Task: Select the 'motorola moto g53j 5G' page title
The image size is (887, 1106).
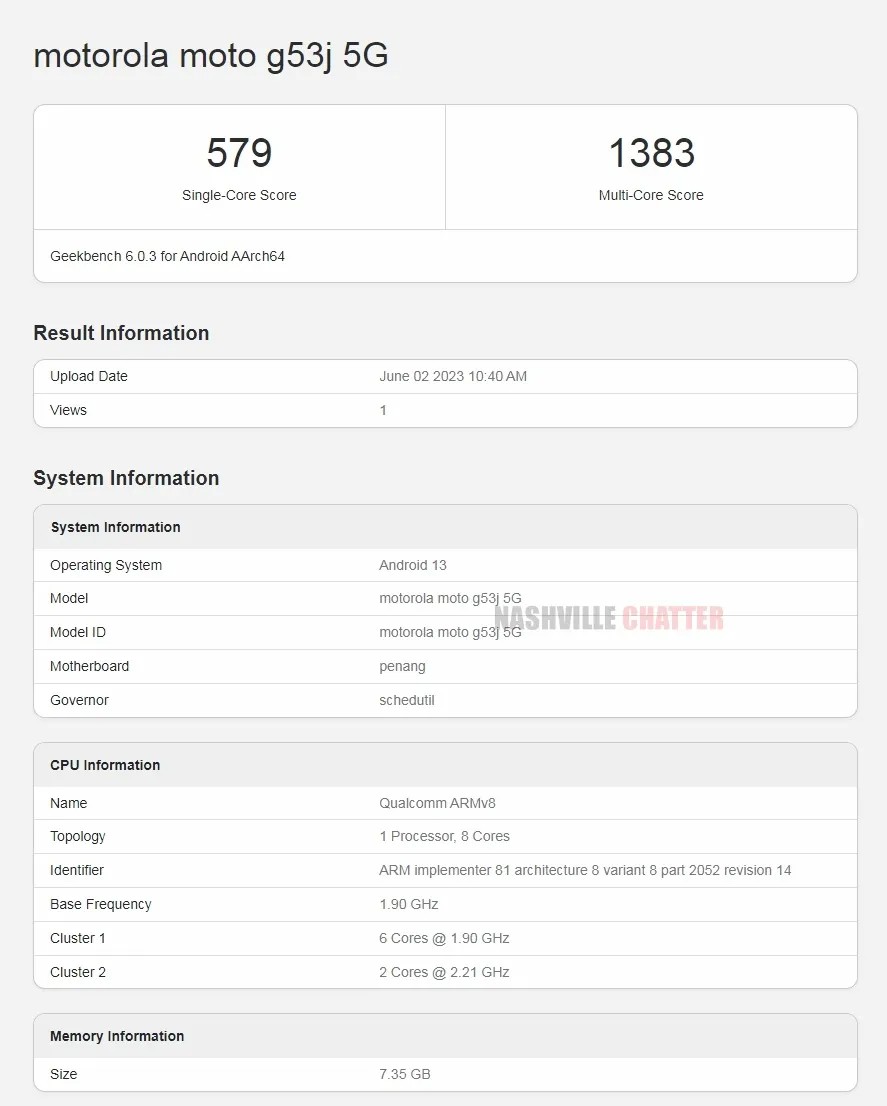Action: (211, 56)
